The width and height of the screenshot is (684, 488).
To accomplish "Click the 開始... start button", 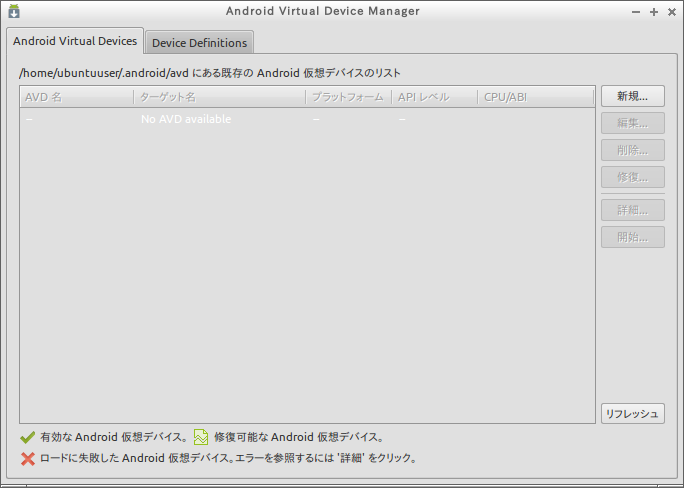I will point(633,237).
